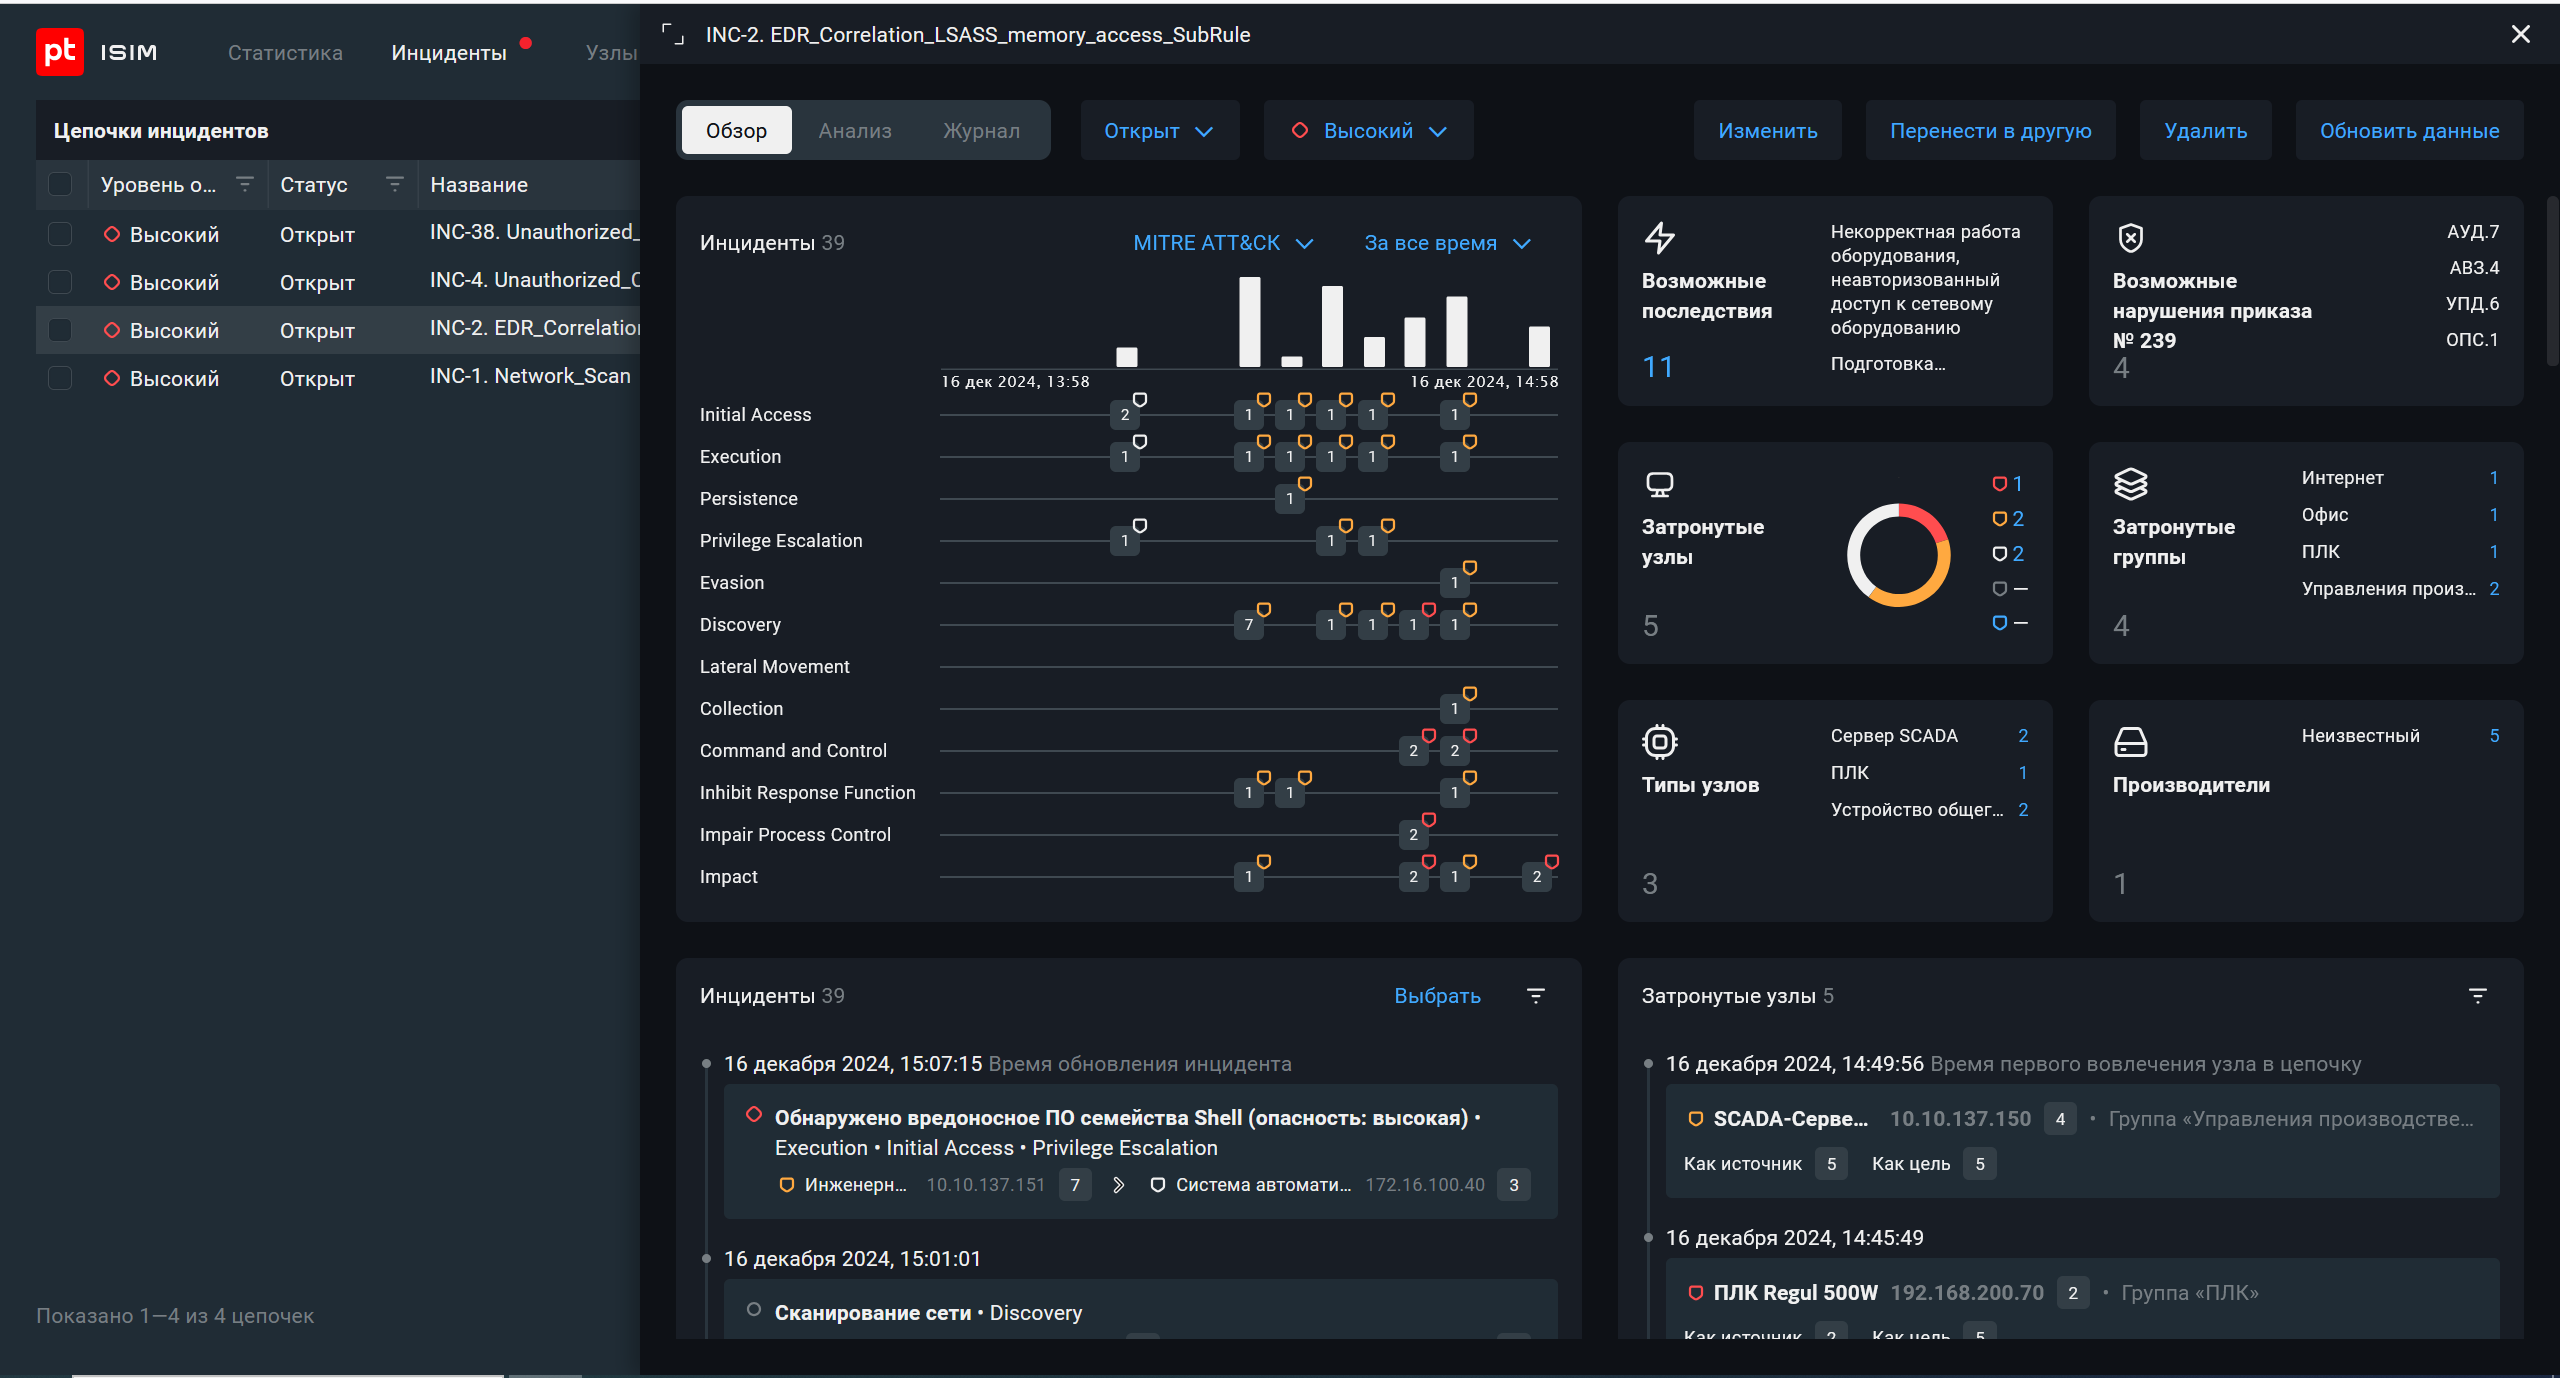This screenshot has width=2560, height=1378.
Task: Expand the MITRE ATT&CK dropdown
Action: tap(1222, 243)
